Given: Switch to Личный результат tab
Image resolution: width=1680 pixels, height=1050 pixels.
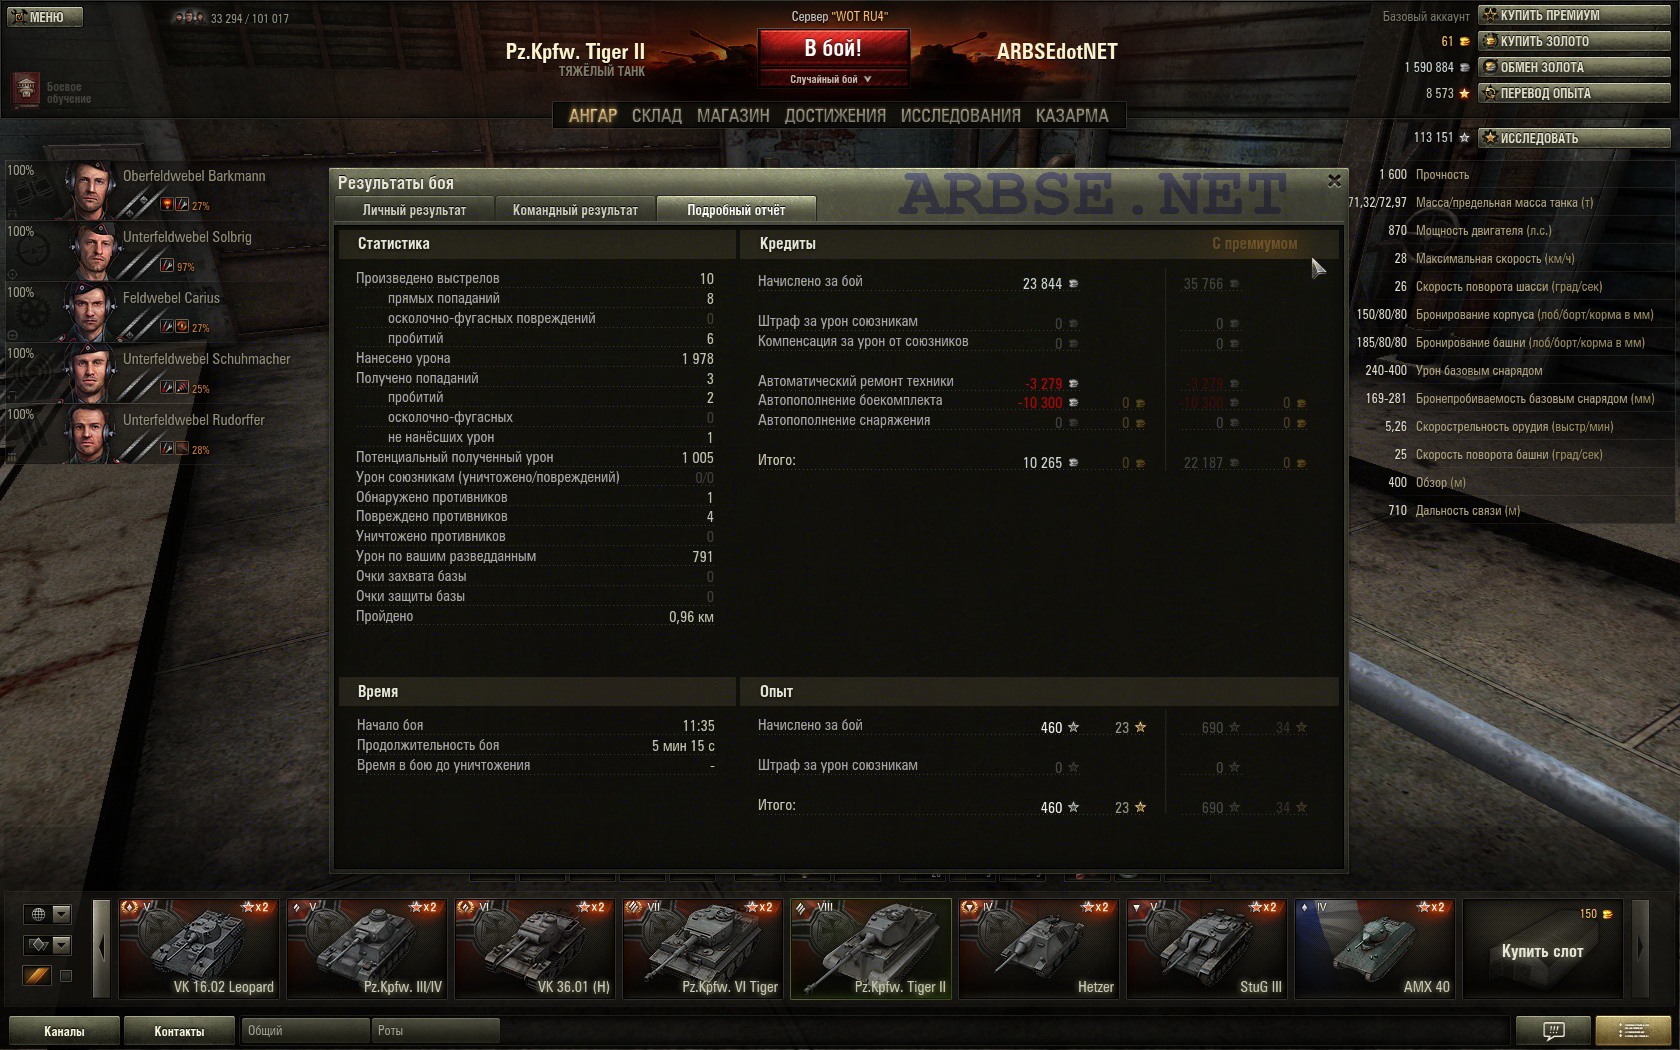Looking at the screenshot, I should click(414, 210).
